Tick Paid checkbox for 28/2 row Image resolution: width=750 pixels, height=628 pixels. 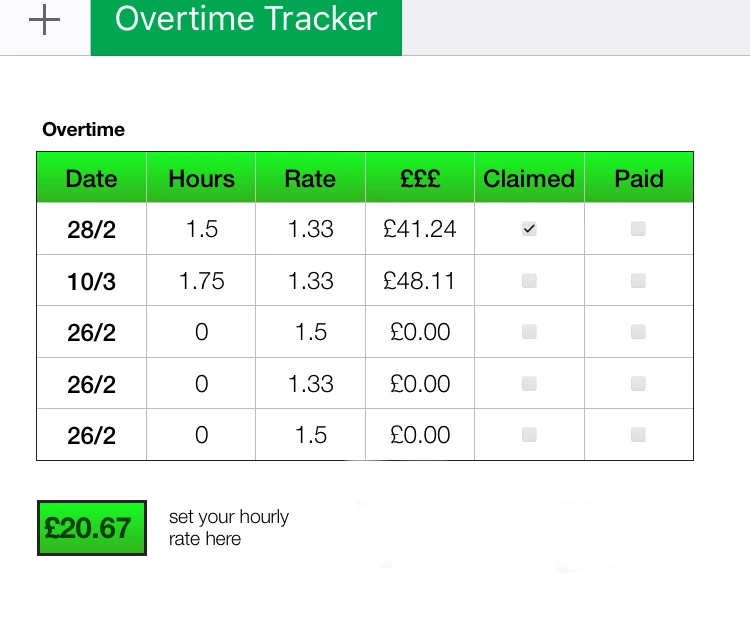click(638, 229)
